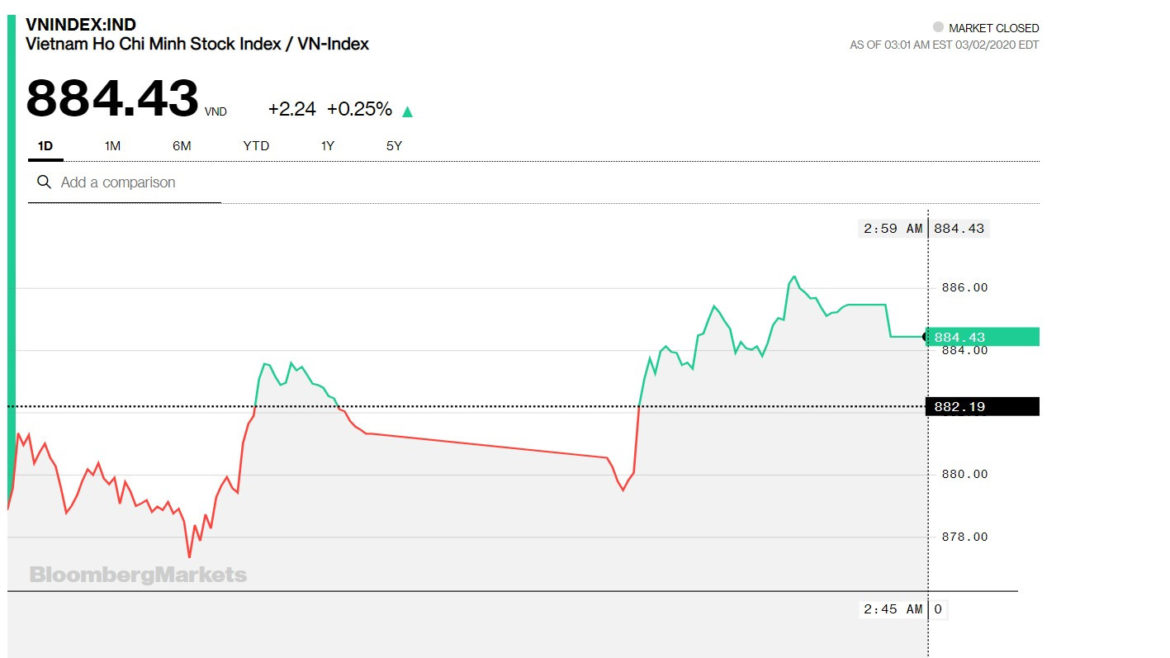Click the green 884.43 price tag on axis
Screen dimensions: 1170x658
pyautogui.click(x=983, y=337)
